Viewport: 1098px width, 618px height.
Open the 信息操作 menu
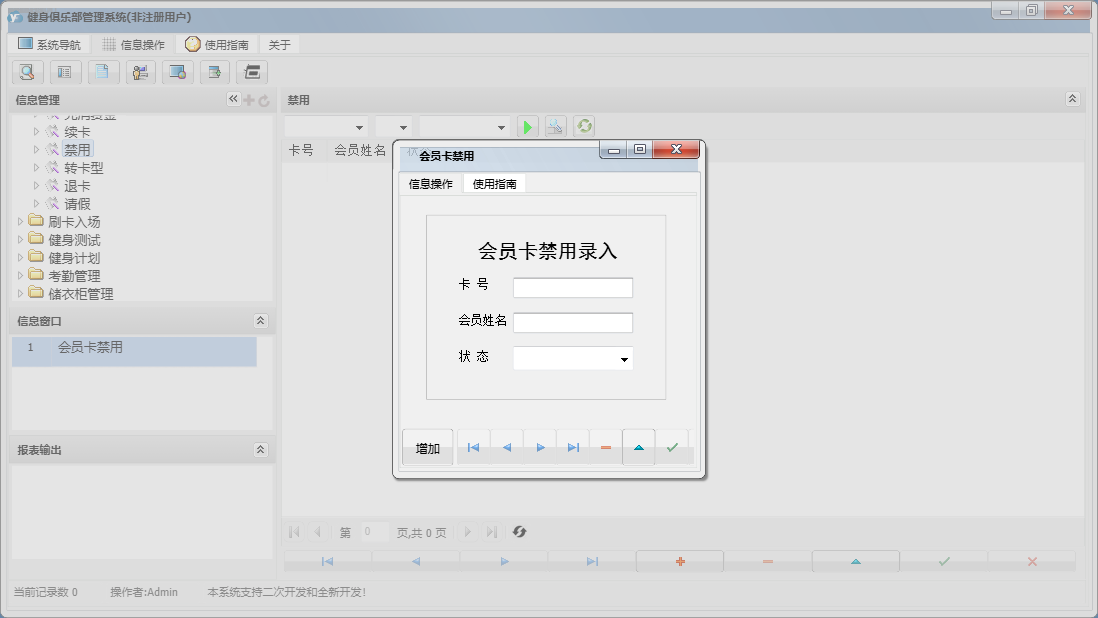[131, 43]
